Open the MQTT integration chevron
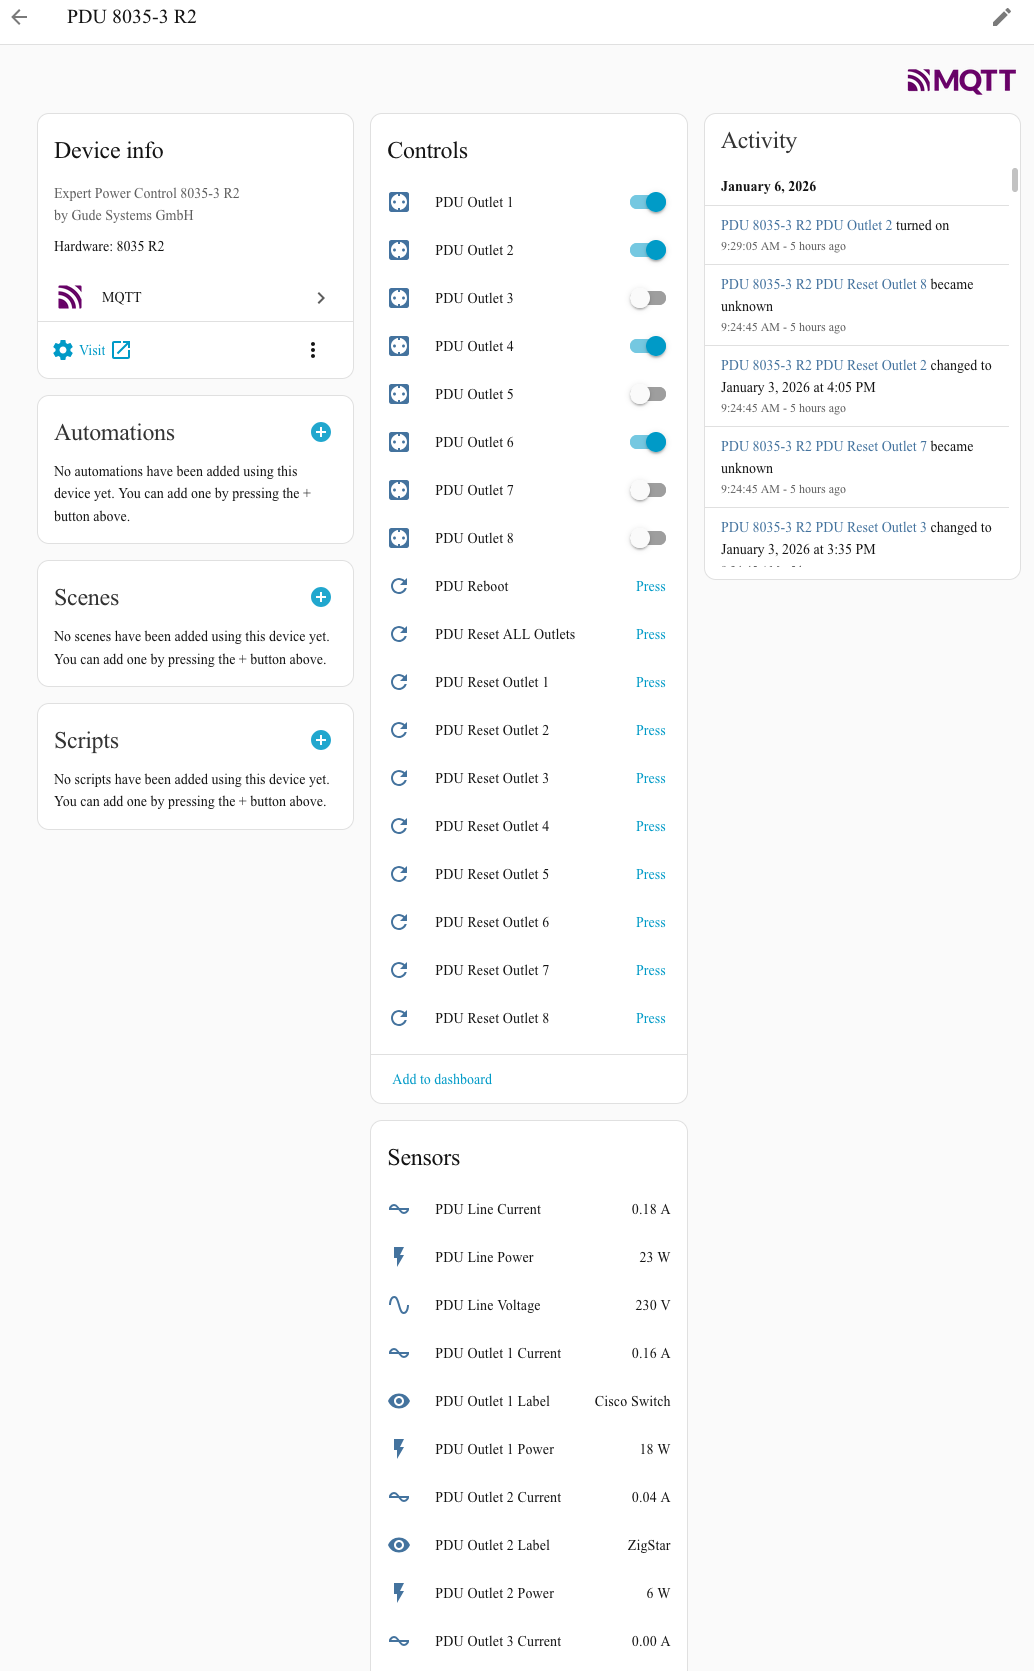This screenshot has width=1034, height=1671. [x=321, y=298]
